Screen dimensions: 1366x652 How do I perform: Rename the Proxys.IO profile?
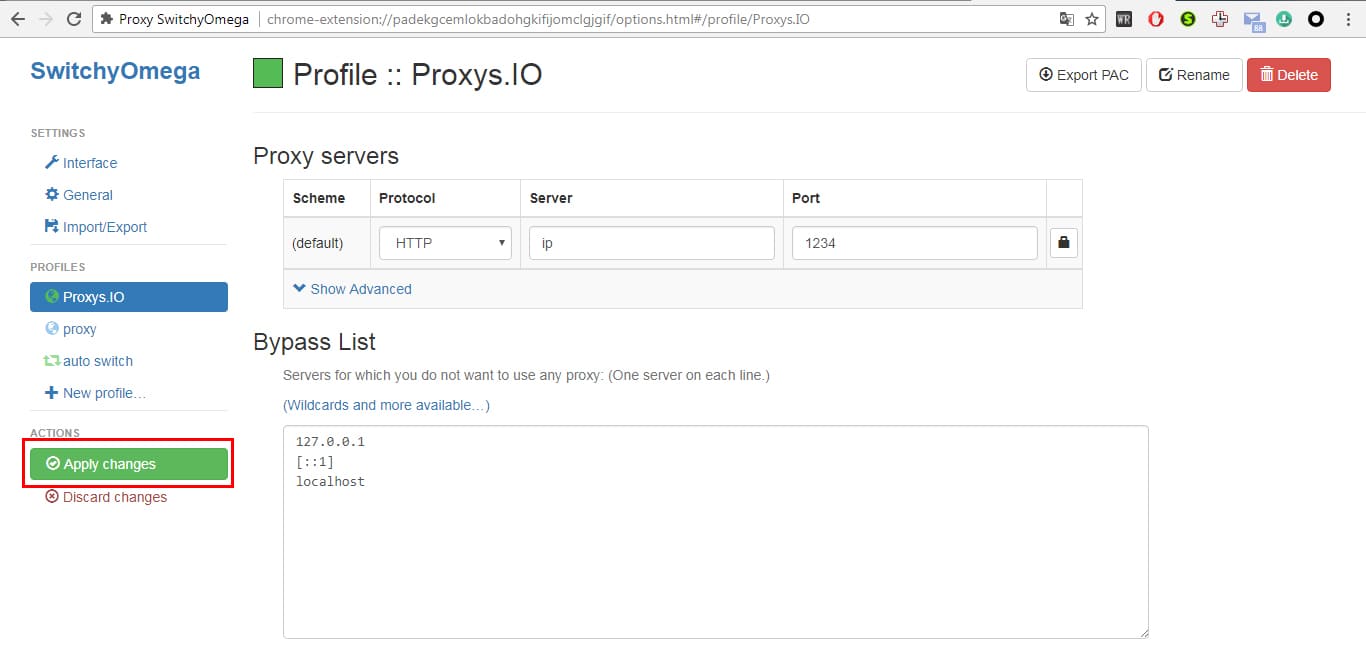(1194, 75)
